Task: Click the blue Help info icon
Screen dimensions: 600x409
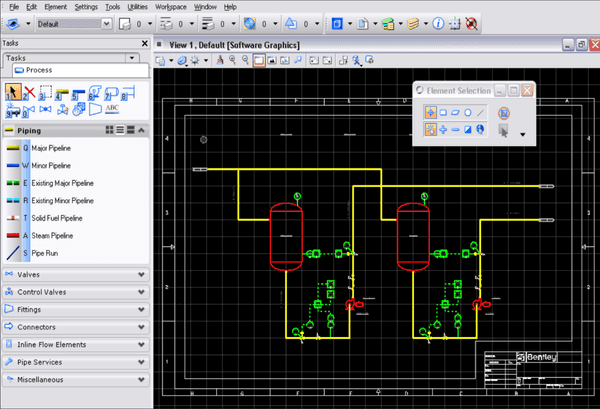Action: pyautogui.click(x=438, y=22)
